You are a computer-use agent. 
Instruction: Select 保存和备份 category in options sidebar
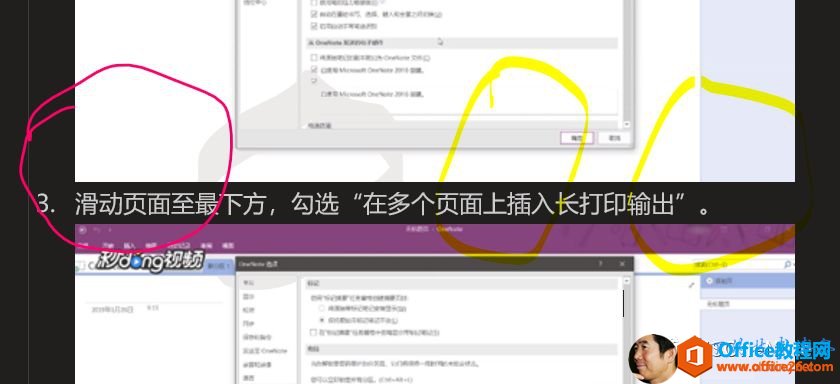coord(257,337)
